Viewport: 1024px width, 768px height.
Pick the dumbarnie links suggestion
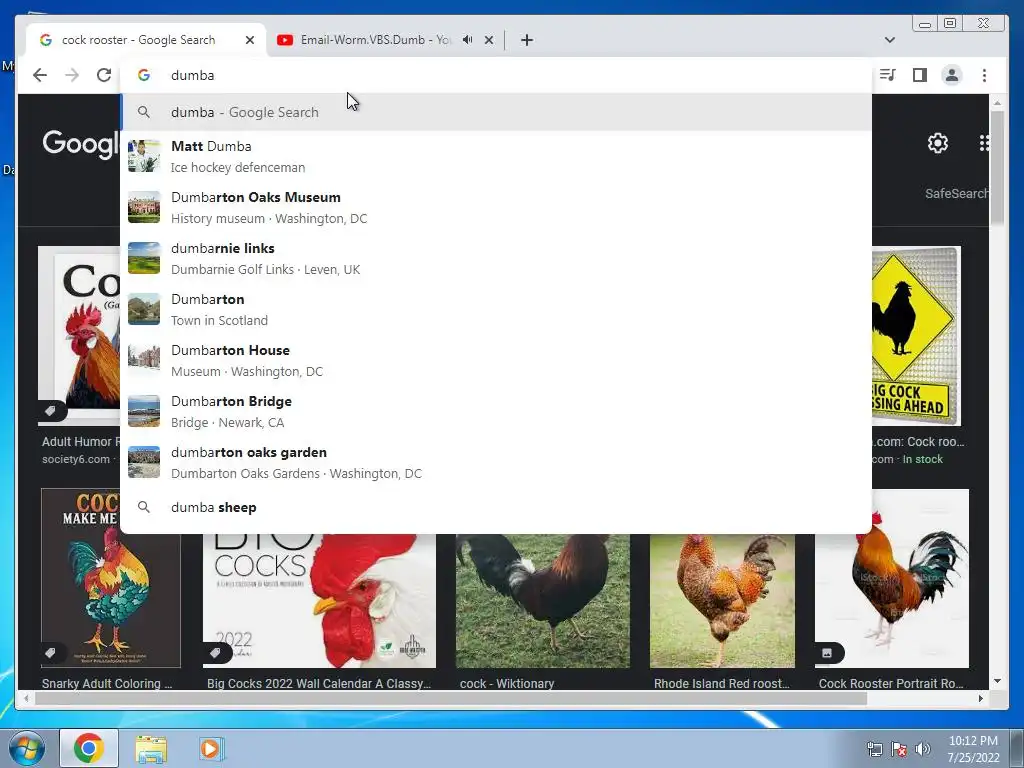point(496,259)
